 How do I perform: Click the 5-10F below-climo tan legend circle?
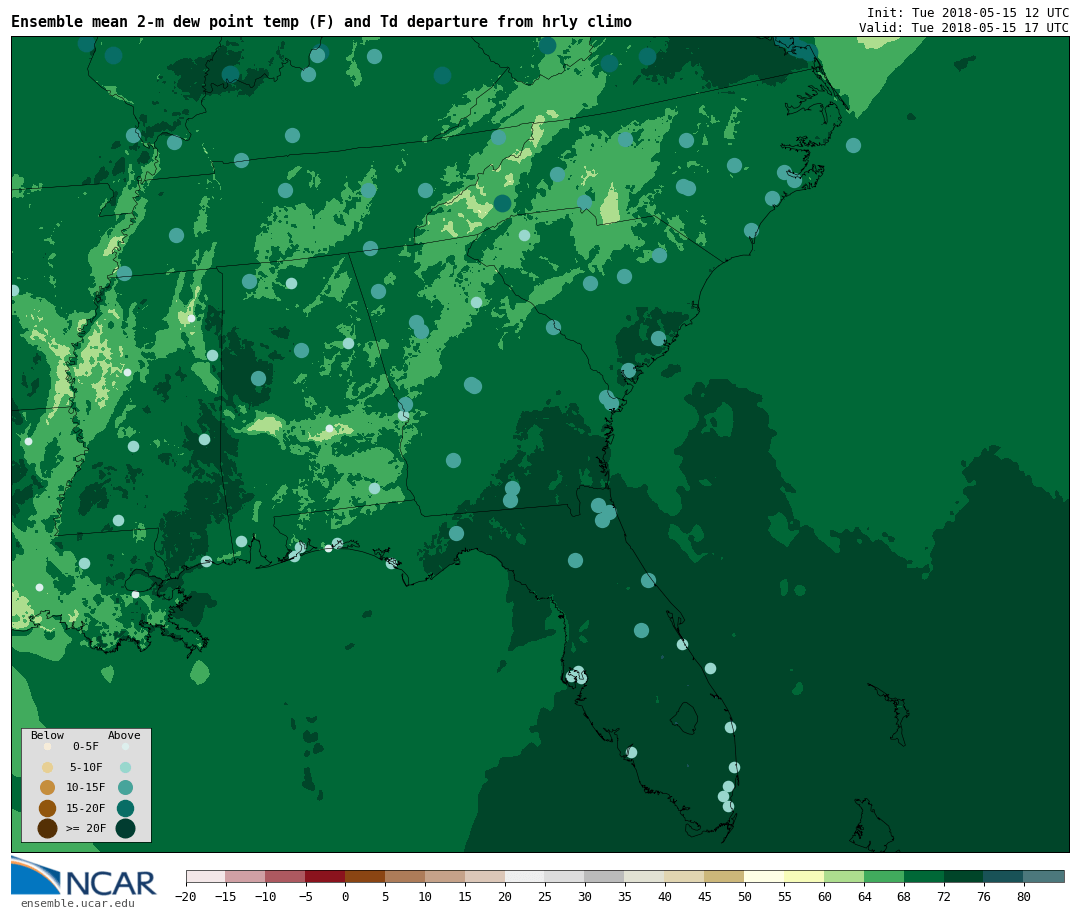click(48, 767)
